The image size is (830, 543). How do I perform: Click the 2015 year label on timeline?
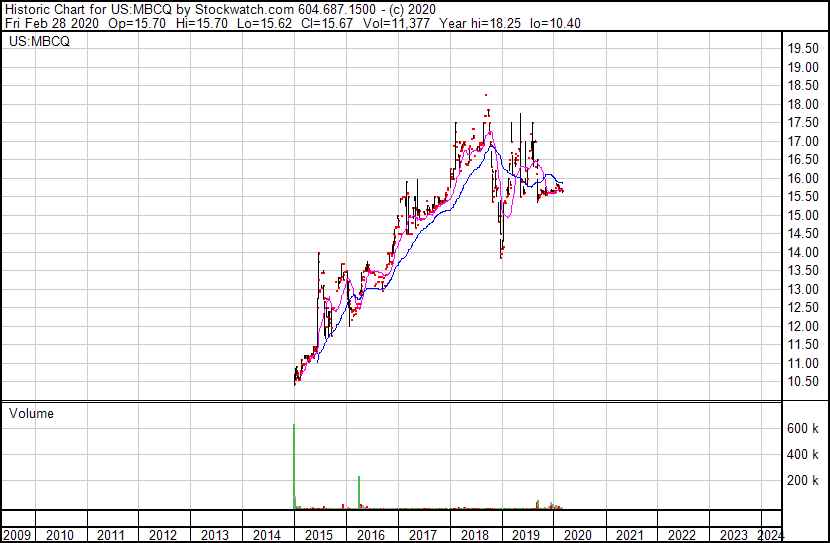point(318,534)
